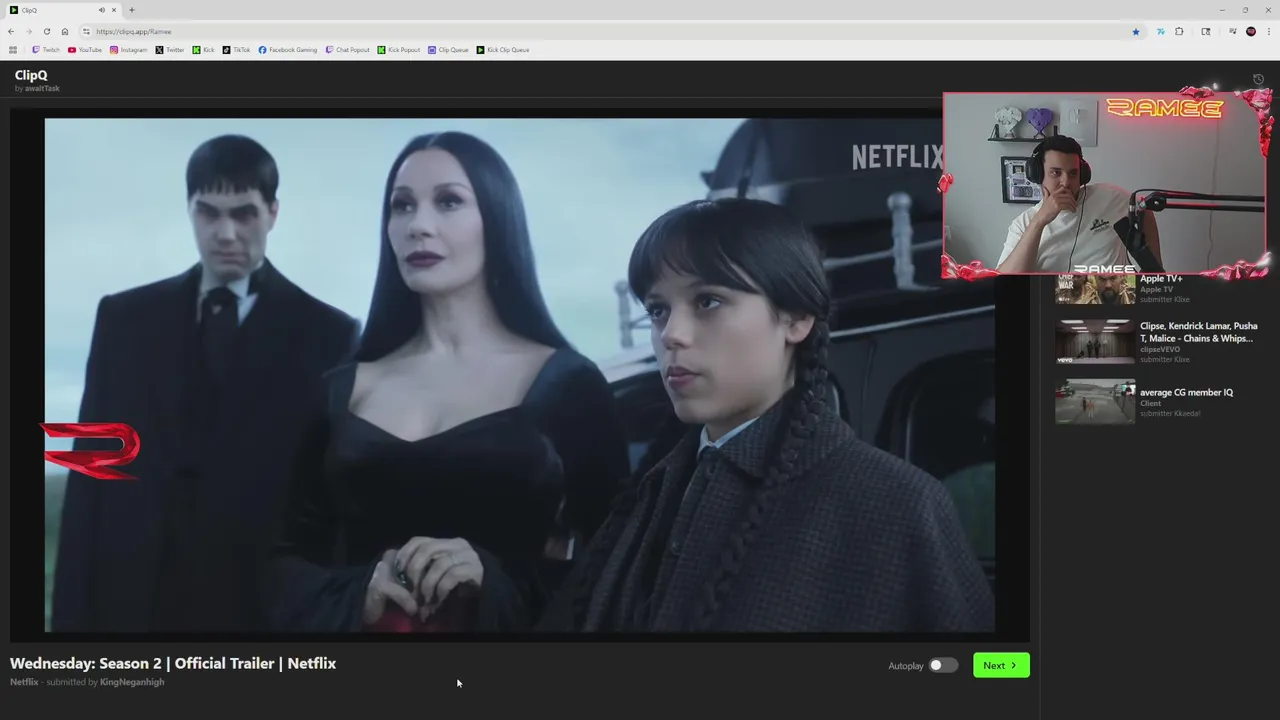Open the translate extension icon

1160,31
